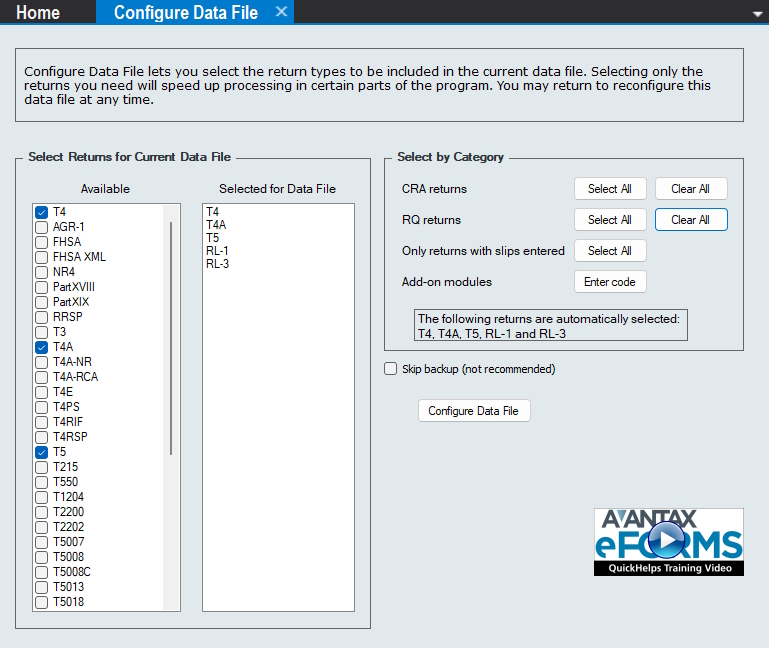The image size is (769, 648).
Task: Switch to the Home tab
Action: coord(38,12)
